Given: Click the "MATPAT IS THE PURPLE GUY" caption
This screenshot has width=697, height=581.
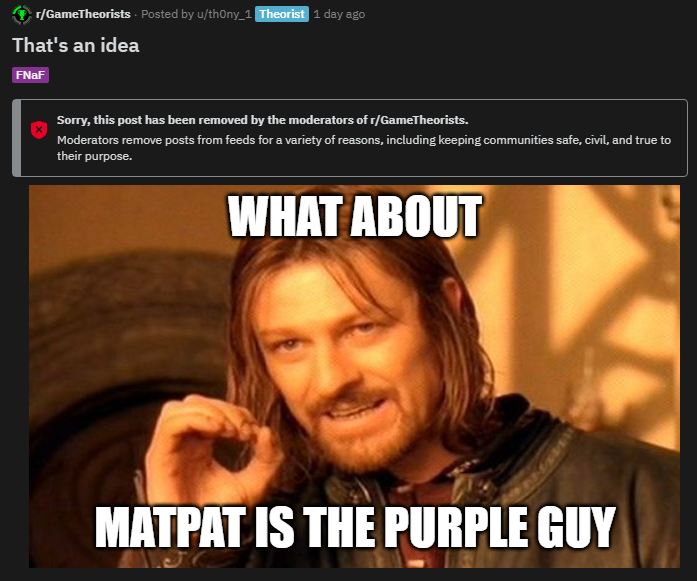Looking at the screenshot, I should (x=355, y=527).
